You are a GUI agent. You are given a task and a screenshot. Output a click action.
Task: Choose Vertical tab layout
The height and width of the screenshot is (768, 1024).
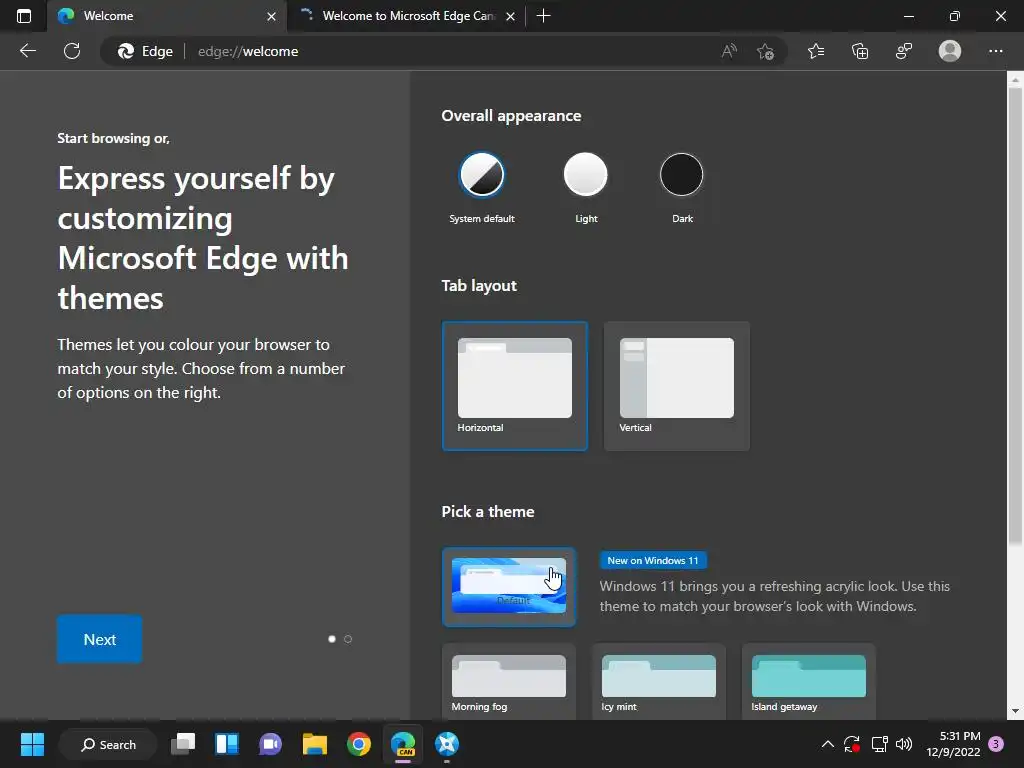coord(677,386)
